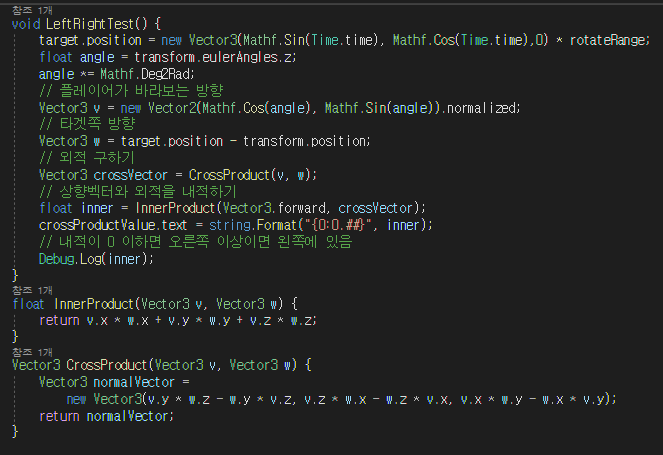The width and height of the screenshot is (663, 455).
Task: Click crossVector in its Vector3 declaration
Action: pos(130,175)
